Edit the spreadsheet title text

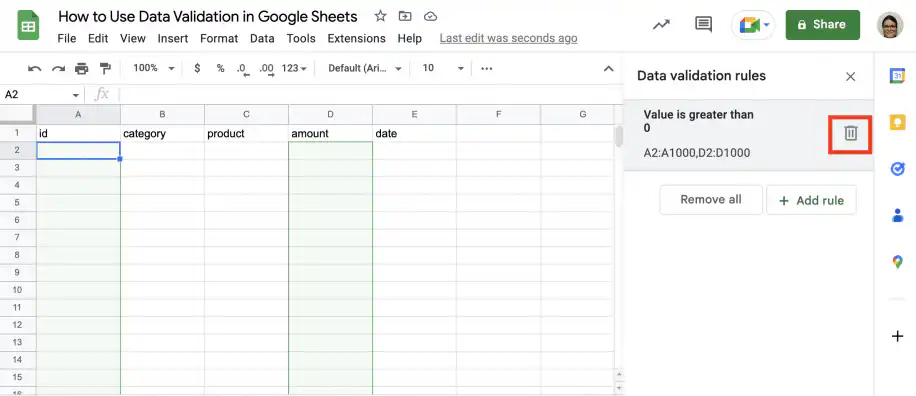point(208,16)
